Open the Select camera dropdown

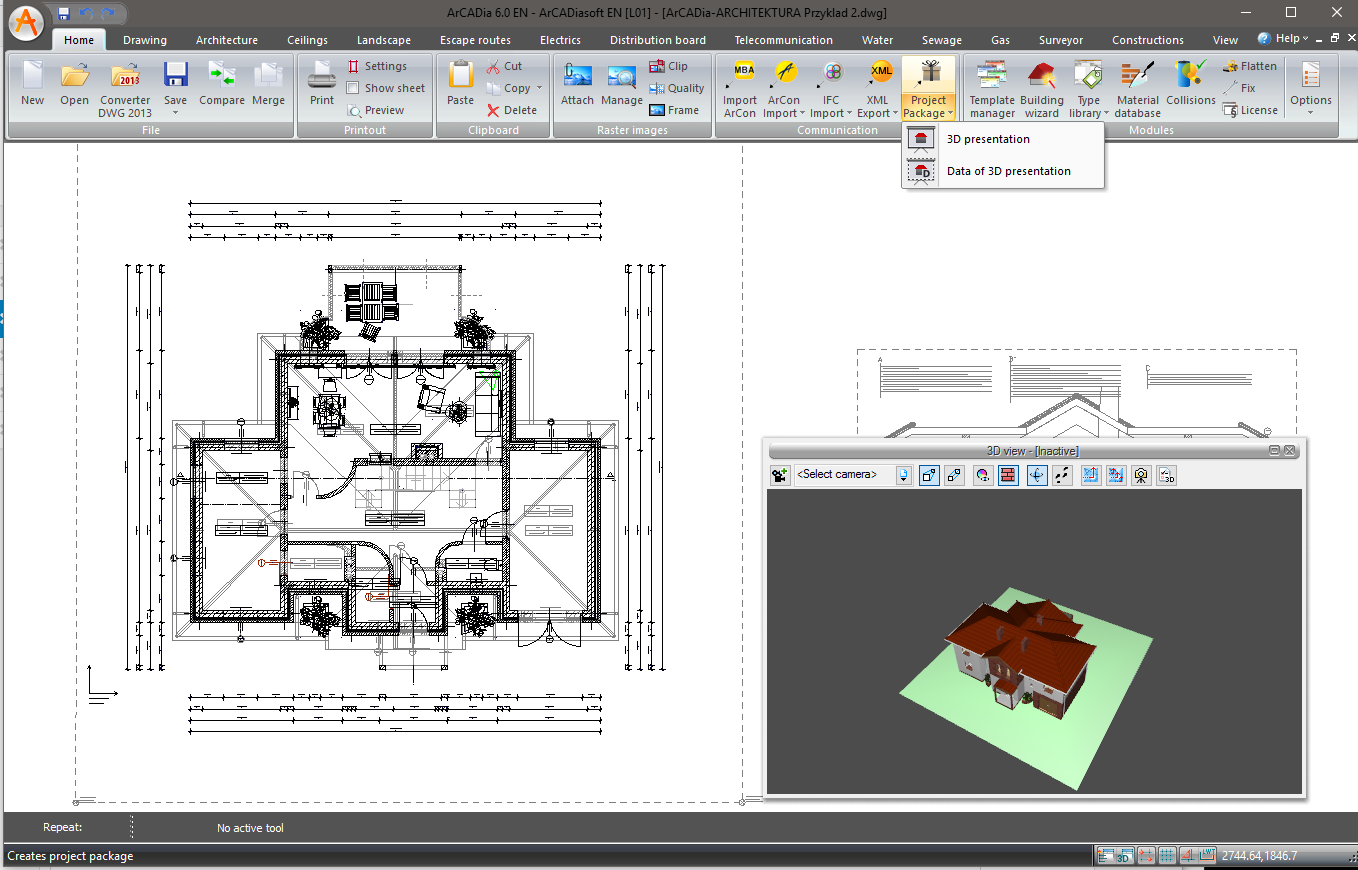904,476
